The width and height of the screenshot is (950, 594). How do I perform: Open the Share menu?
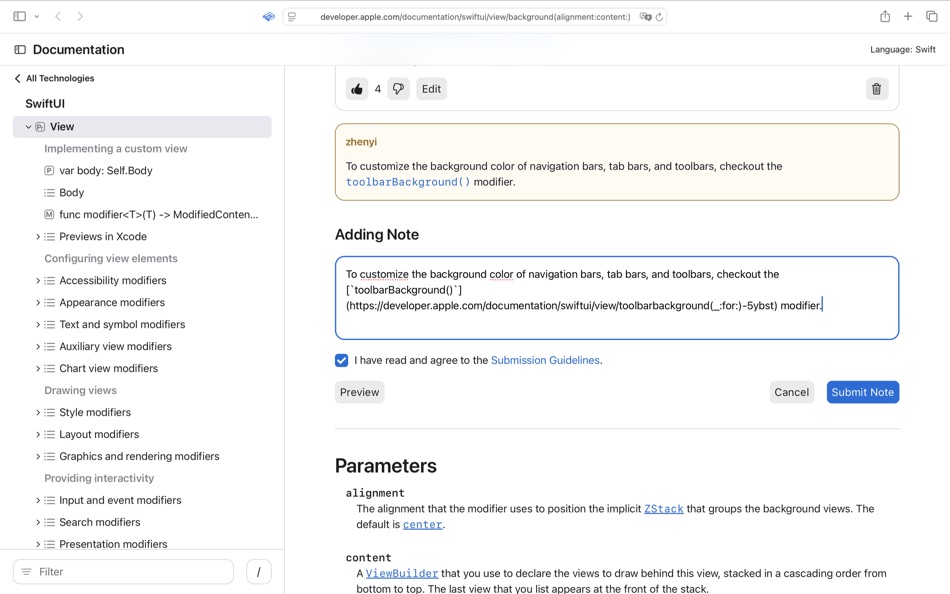[885, 16]
